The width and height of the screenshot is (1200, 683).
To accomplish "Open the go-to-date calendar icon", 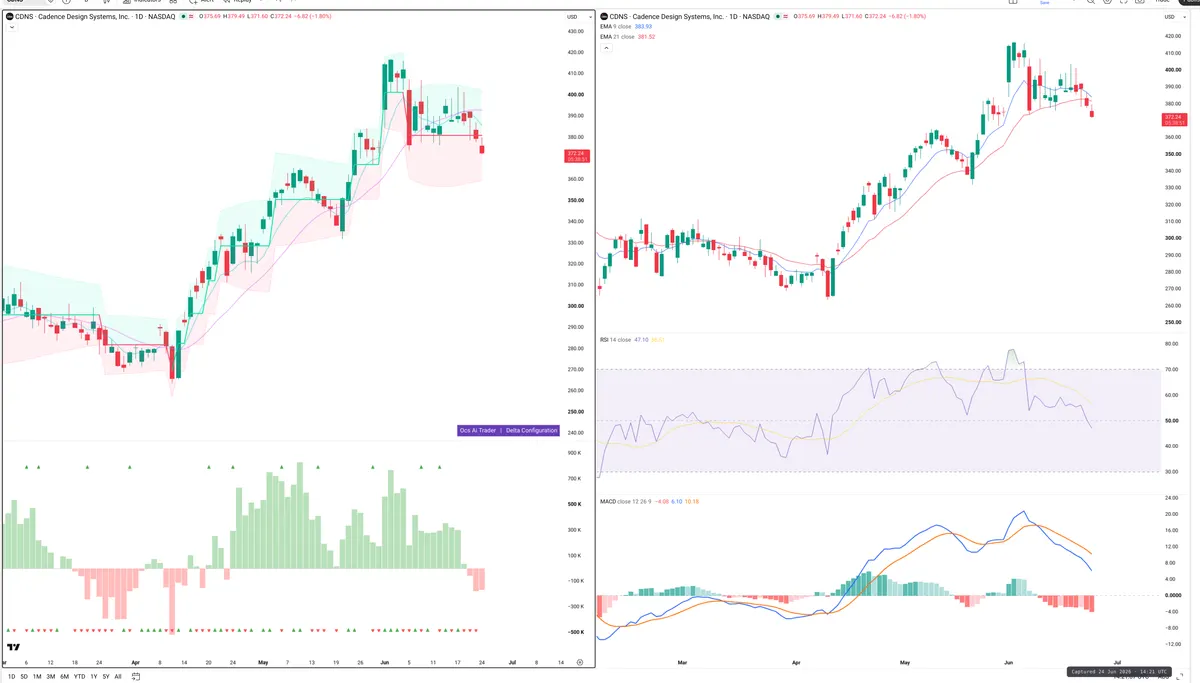I will pos(136,677).
